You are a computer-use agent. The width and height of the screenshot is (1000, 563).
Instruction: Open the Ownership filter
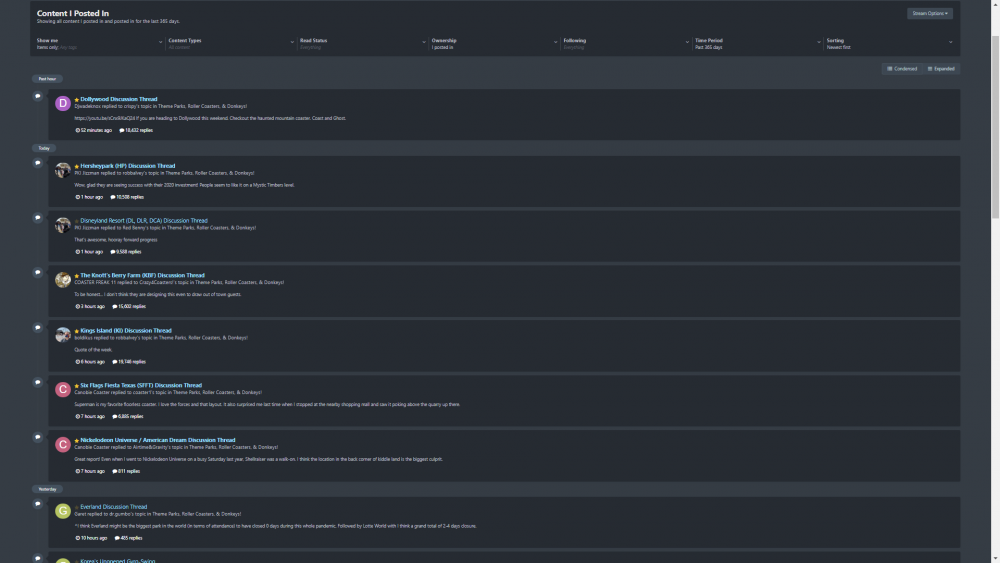pos(493,44)
